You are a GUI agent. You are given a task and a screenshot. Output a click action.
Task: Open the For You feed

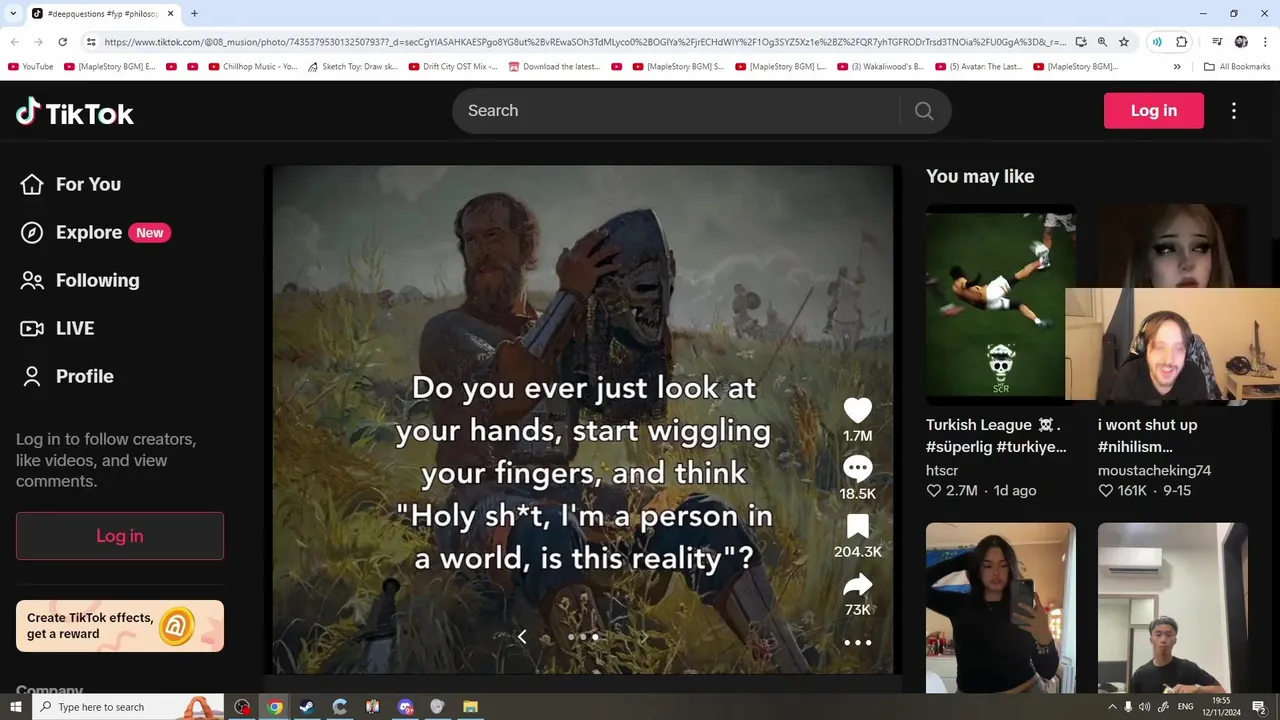coord(71,184)
